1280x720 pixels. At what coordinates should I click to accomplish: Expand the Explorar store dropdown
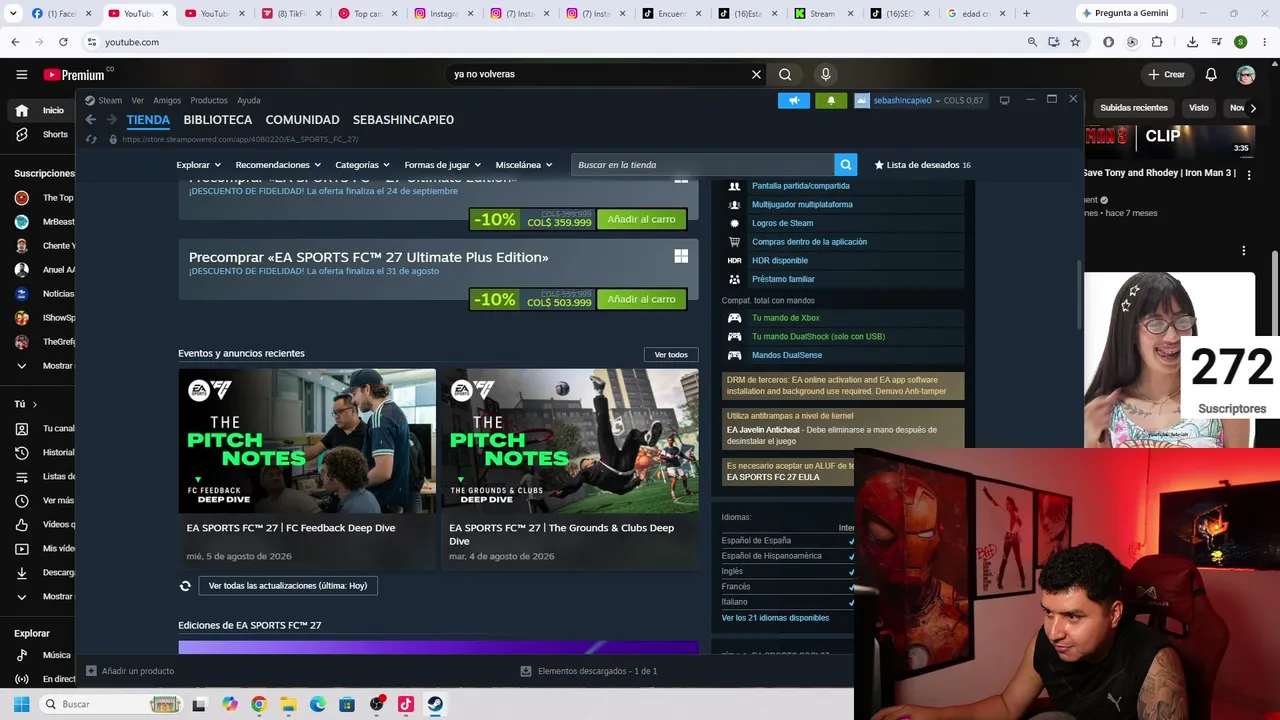198,165
